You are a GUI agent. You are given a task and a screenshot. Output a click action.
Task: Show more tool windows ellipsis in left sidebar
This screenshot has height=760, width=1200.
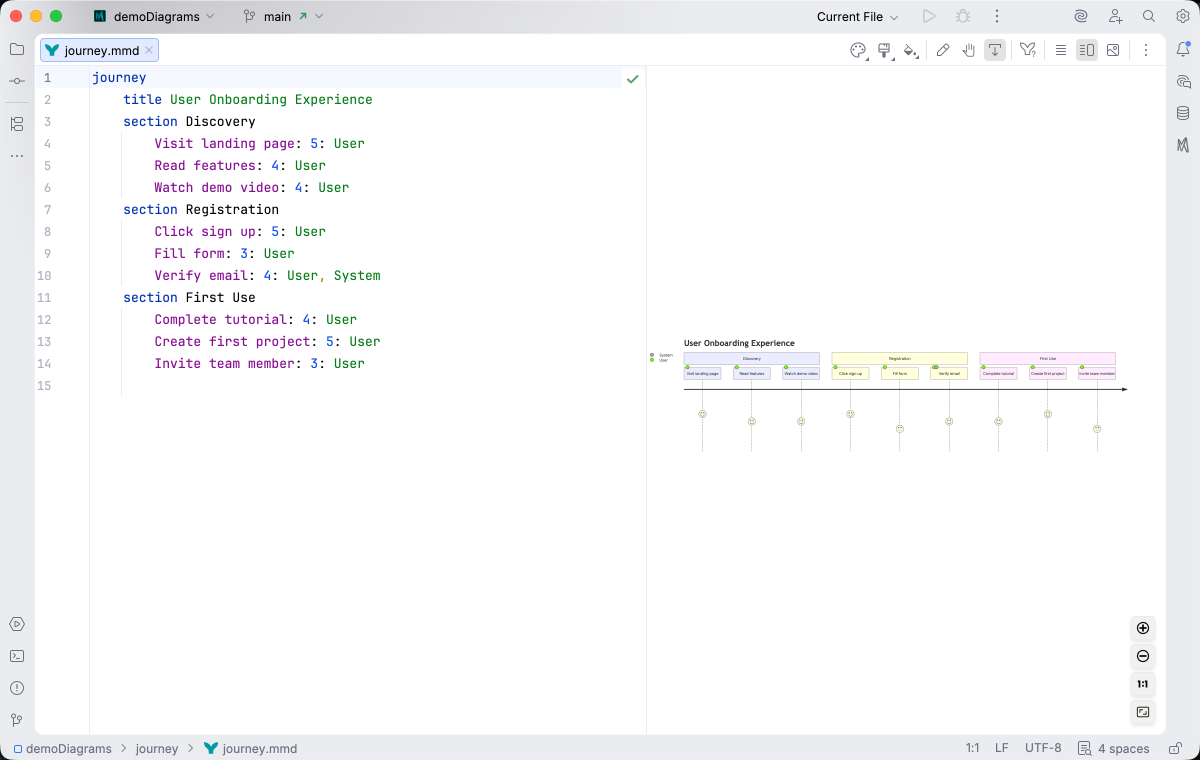click(x=17, y=156)
